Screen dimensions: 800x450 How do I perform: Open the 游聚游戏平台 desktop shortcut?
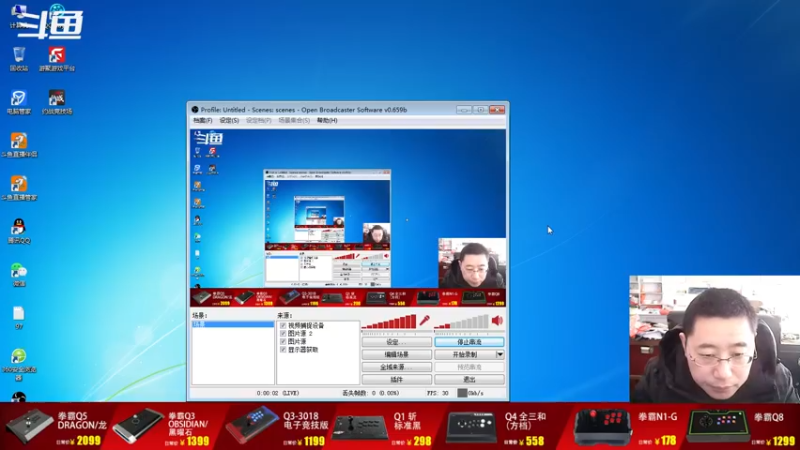[57, 58]
